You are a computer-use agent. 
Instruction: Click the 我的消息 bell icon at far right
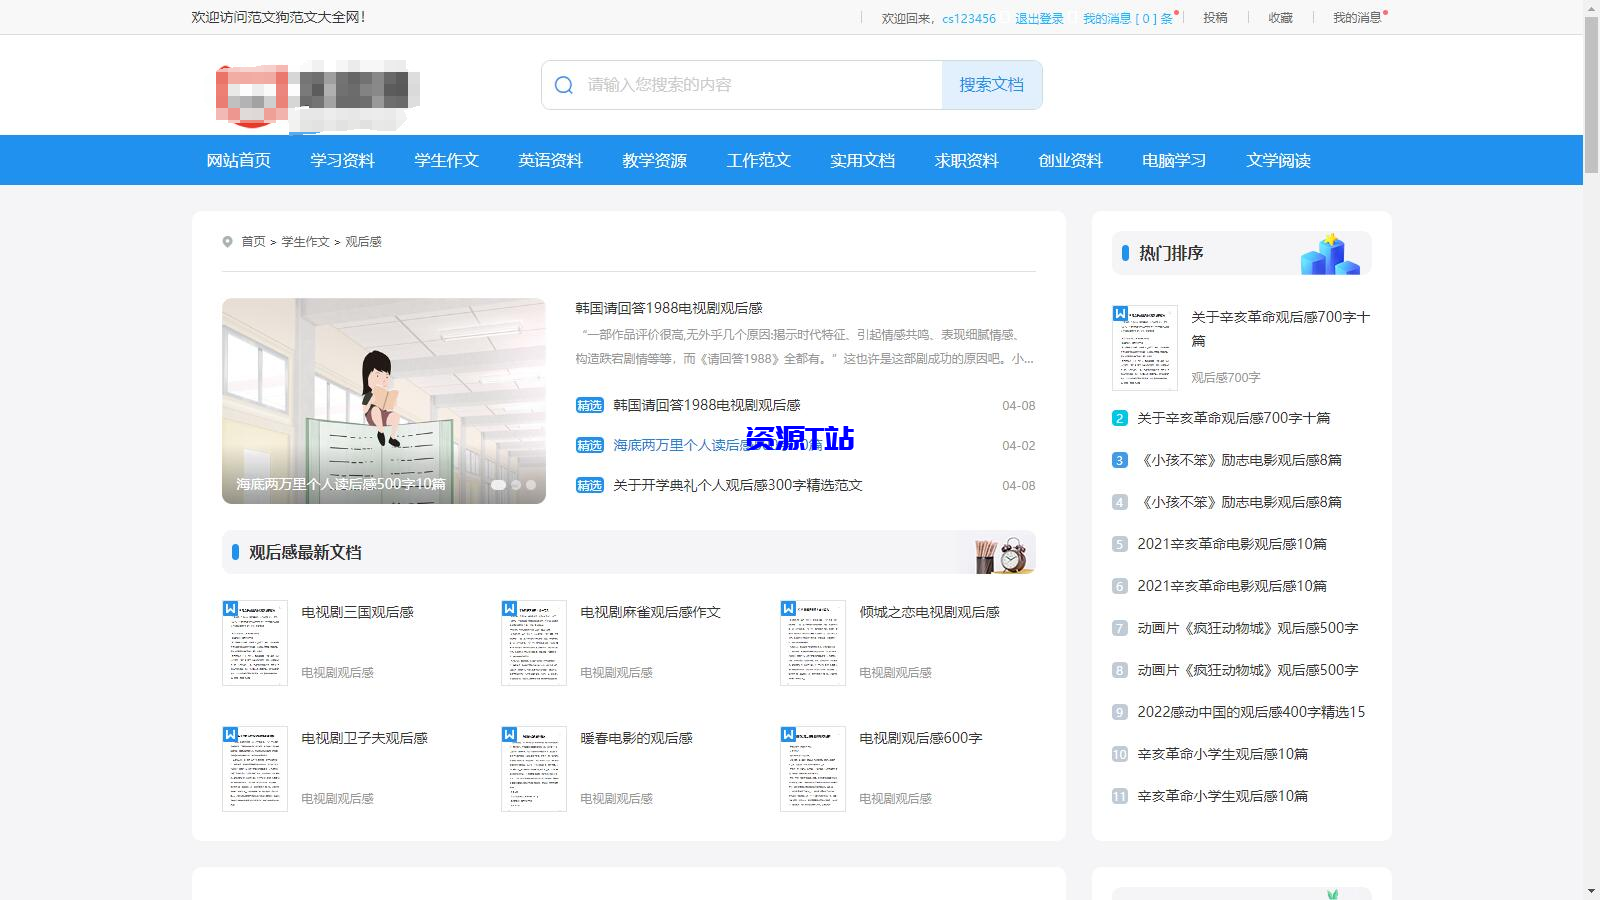(1358, 17)
